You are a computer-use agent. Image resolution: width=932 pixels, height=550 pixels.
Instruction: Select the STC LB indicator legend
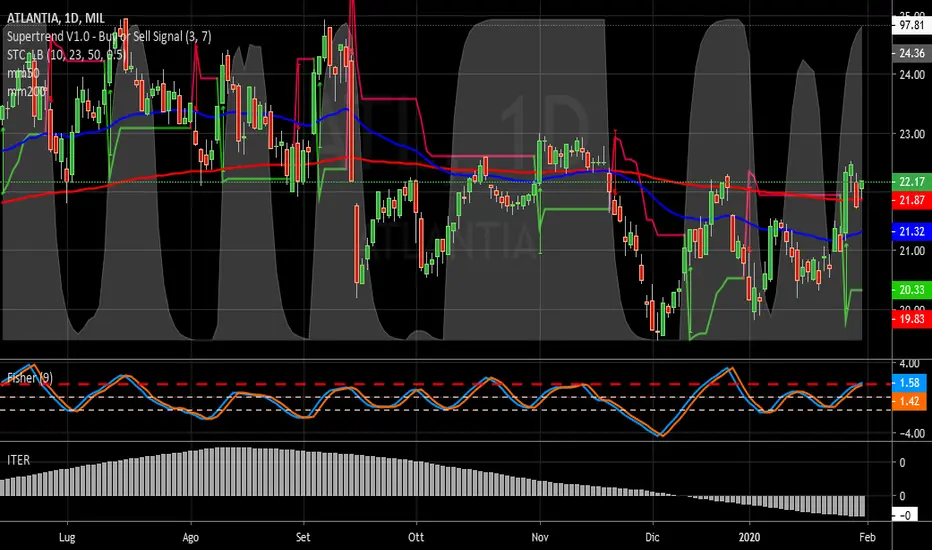[x=66, y=55]
